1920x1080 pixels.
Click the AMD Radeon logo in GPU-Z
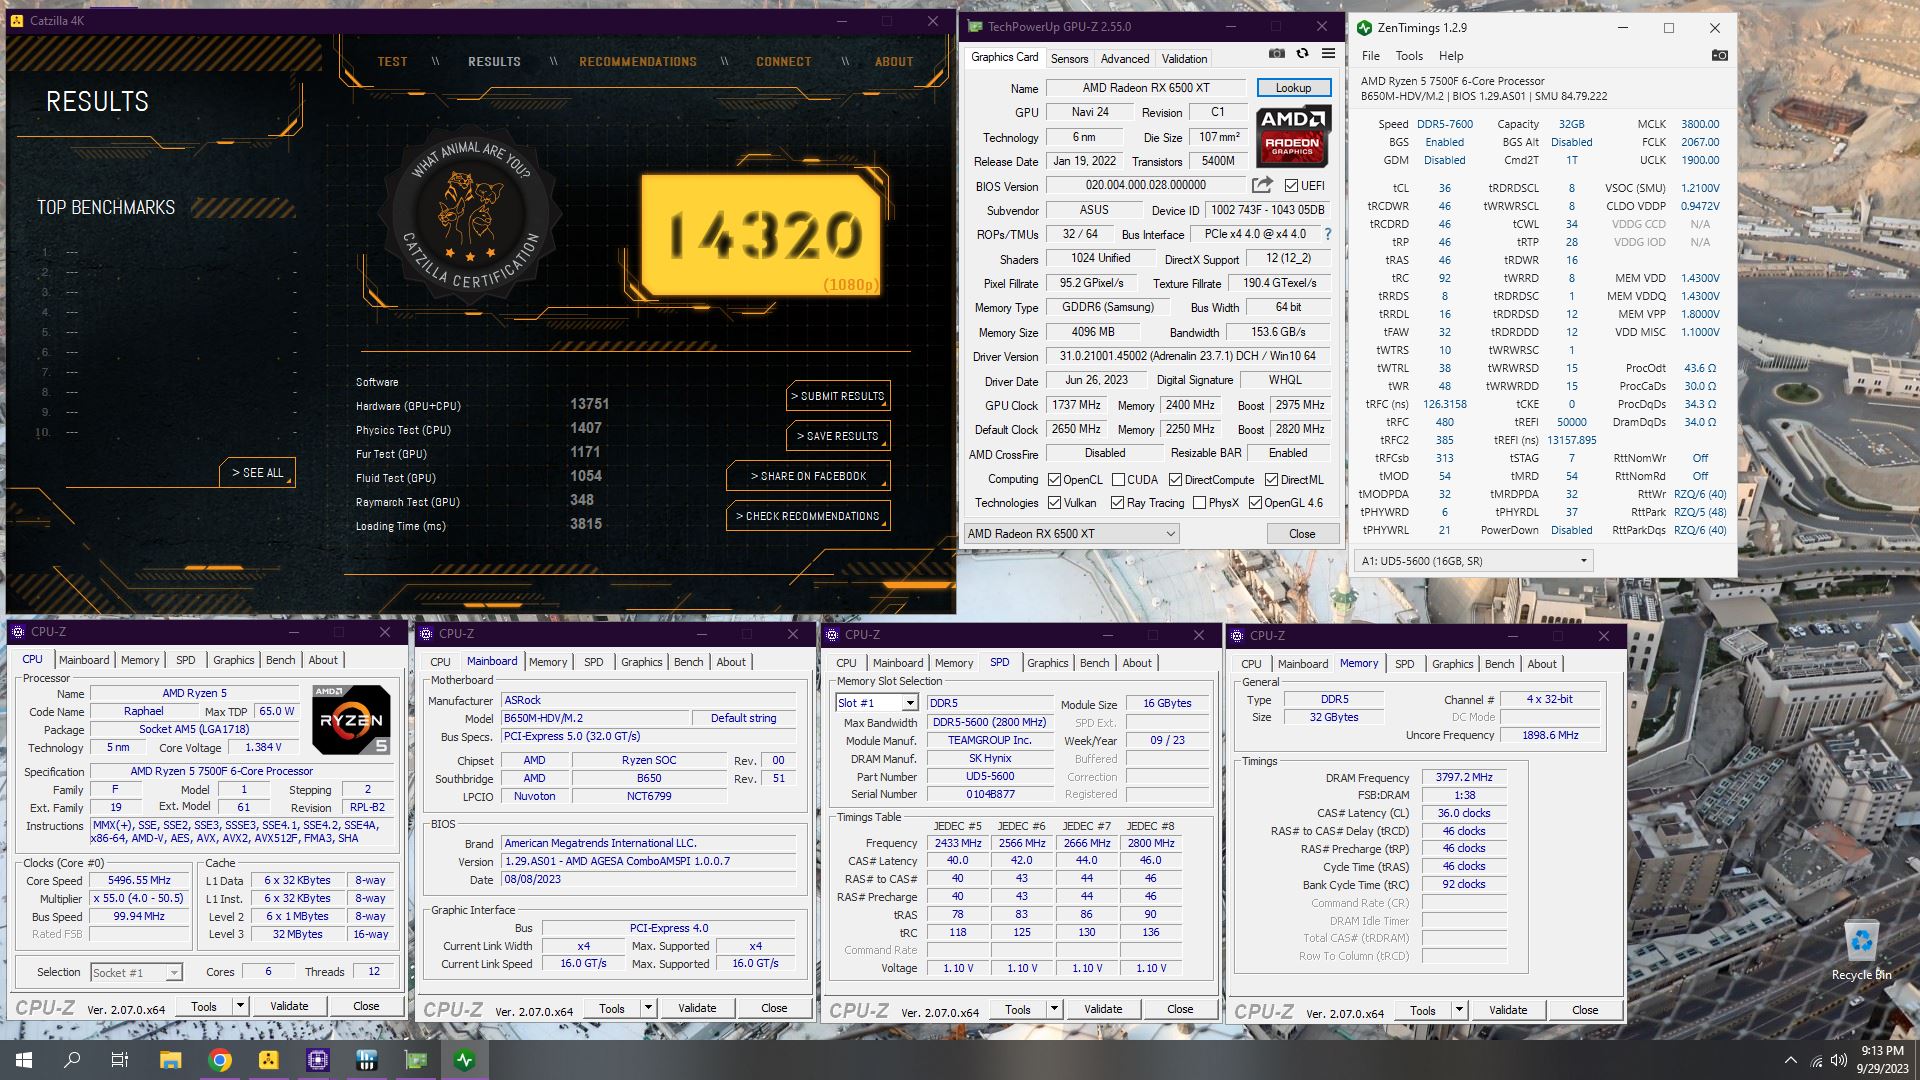(x=1293, y=135)
